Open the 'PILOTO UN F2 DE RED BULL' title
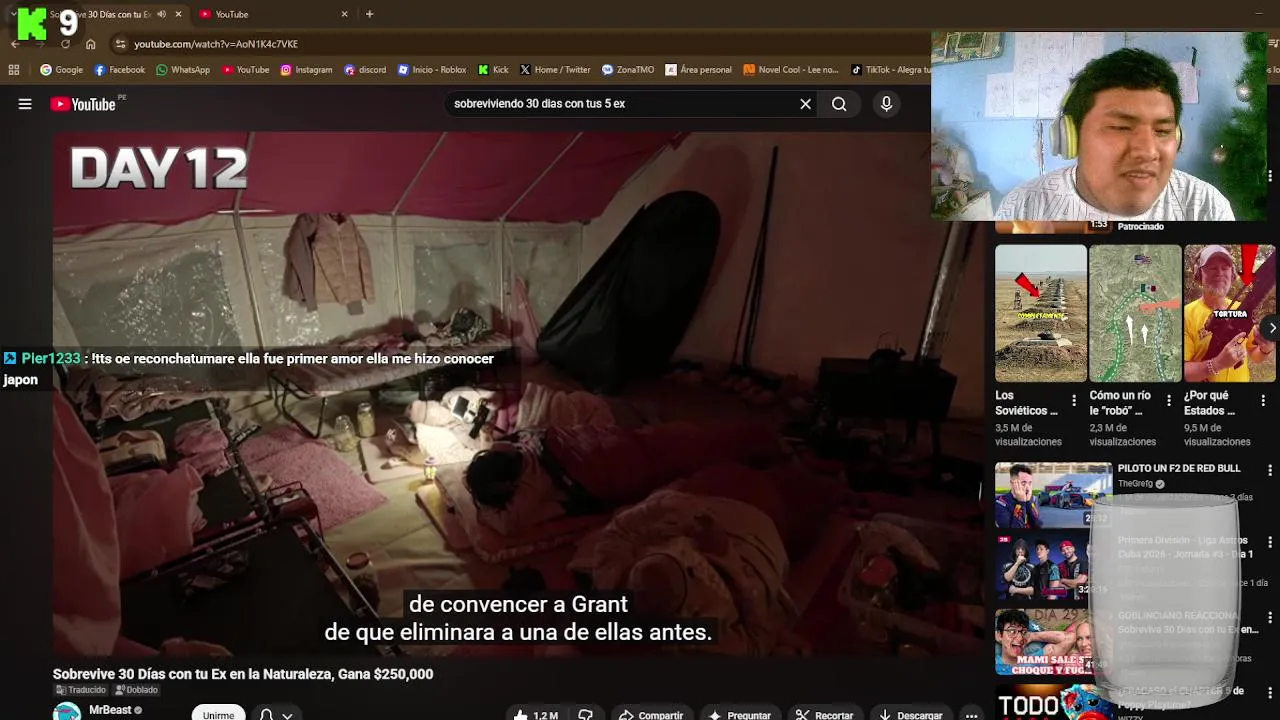1280x720 pixels. coord(1178,468)
